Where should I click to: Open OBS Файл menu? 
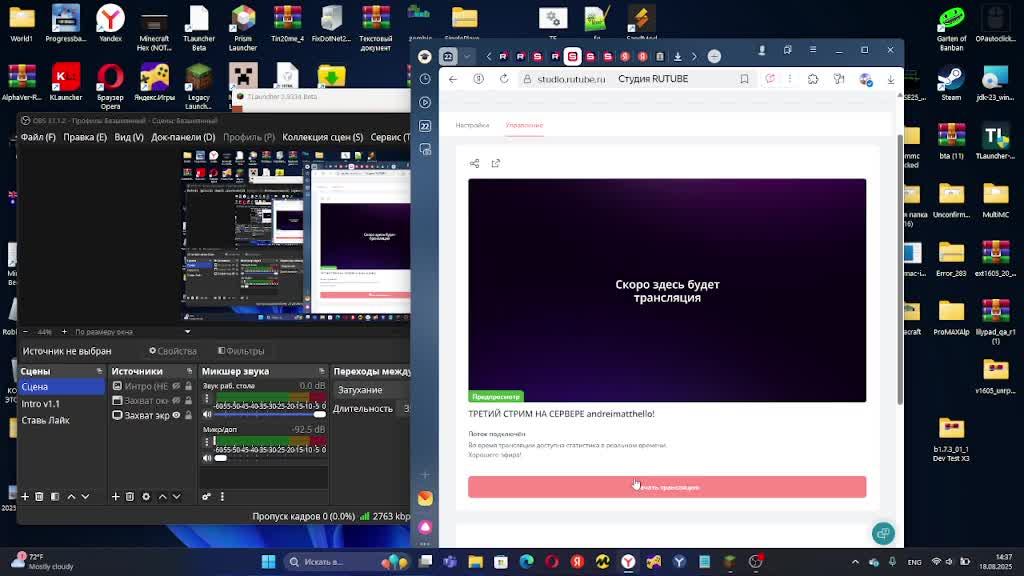[x=38, y=137]
